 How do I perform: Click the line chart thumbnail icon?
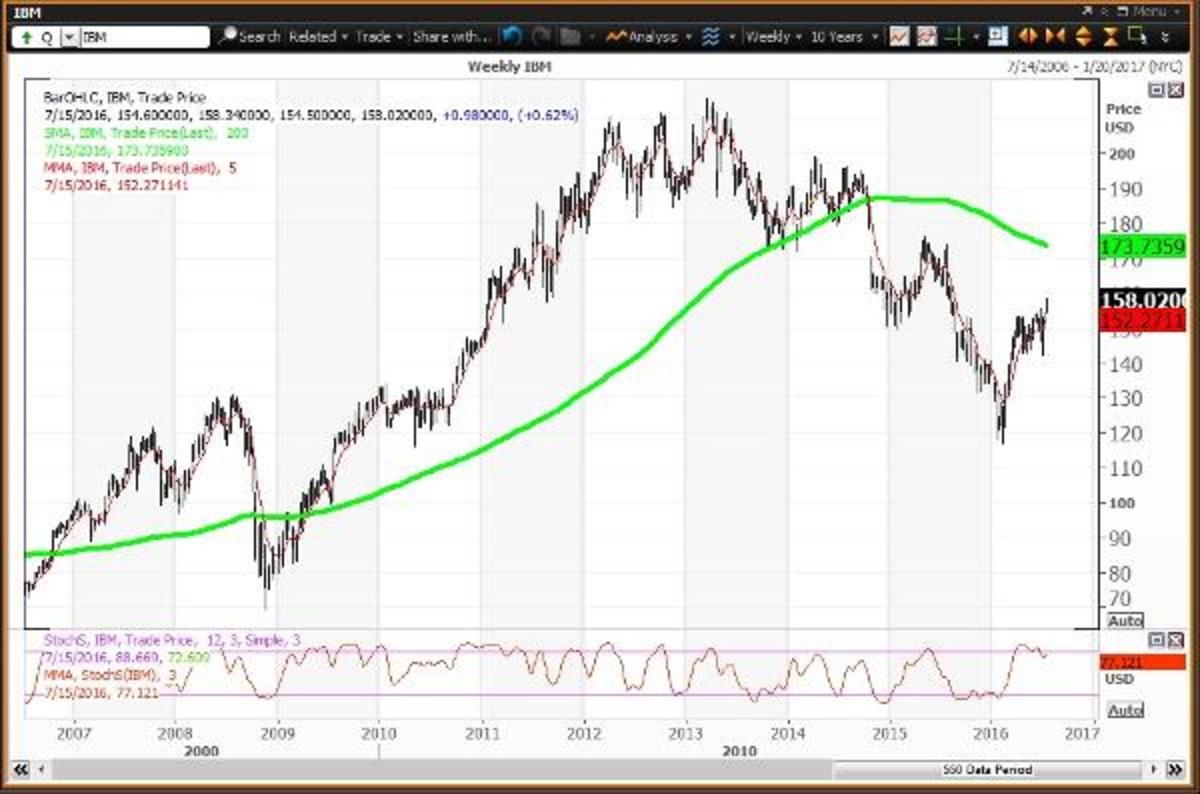click(899, 36)
